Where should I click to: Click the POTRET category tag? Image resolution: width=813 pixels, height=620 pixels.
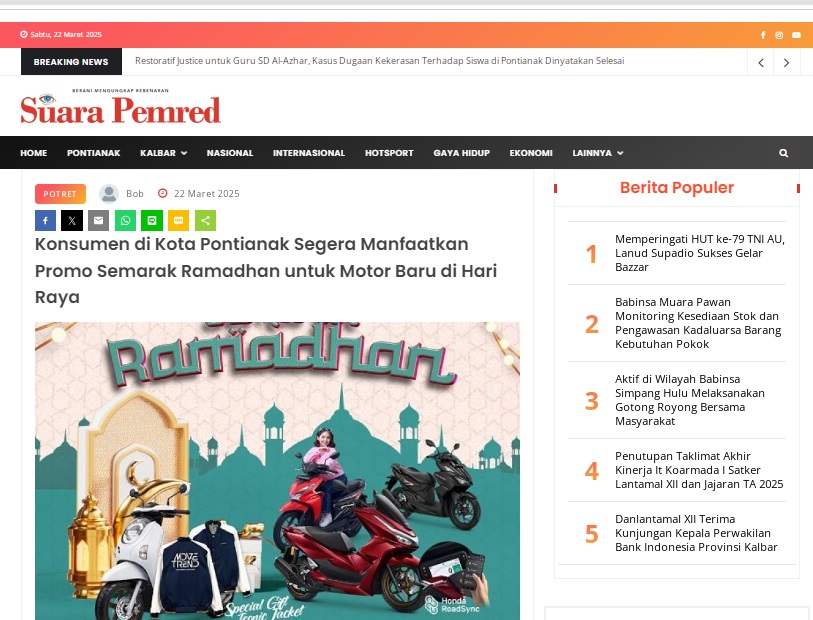(x=60, y=194)
